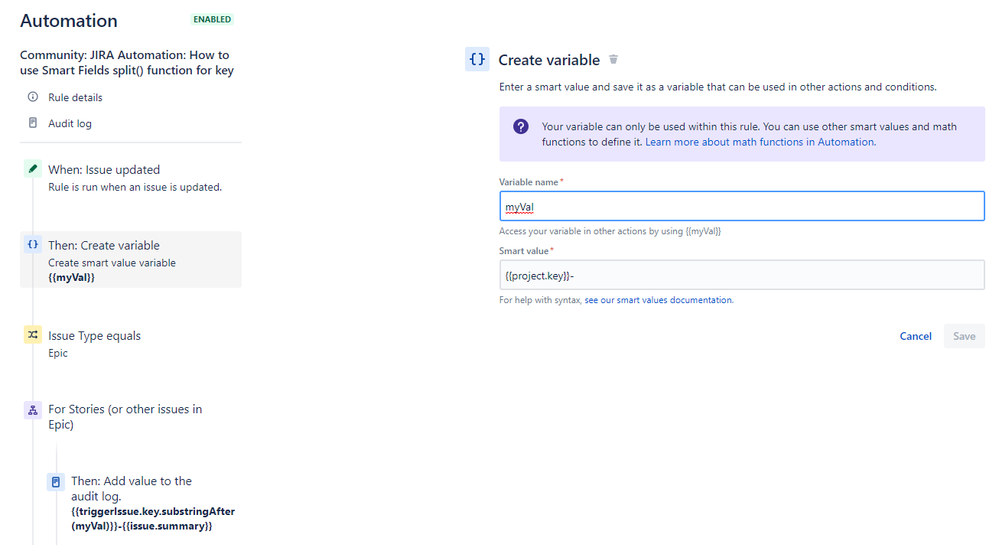Click the ENABLED status badge
Screen dimensions: 999x545
[212, 19]
